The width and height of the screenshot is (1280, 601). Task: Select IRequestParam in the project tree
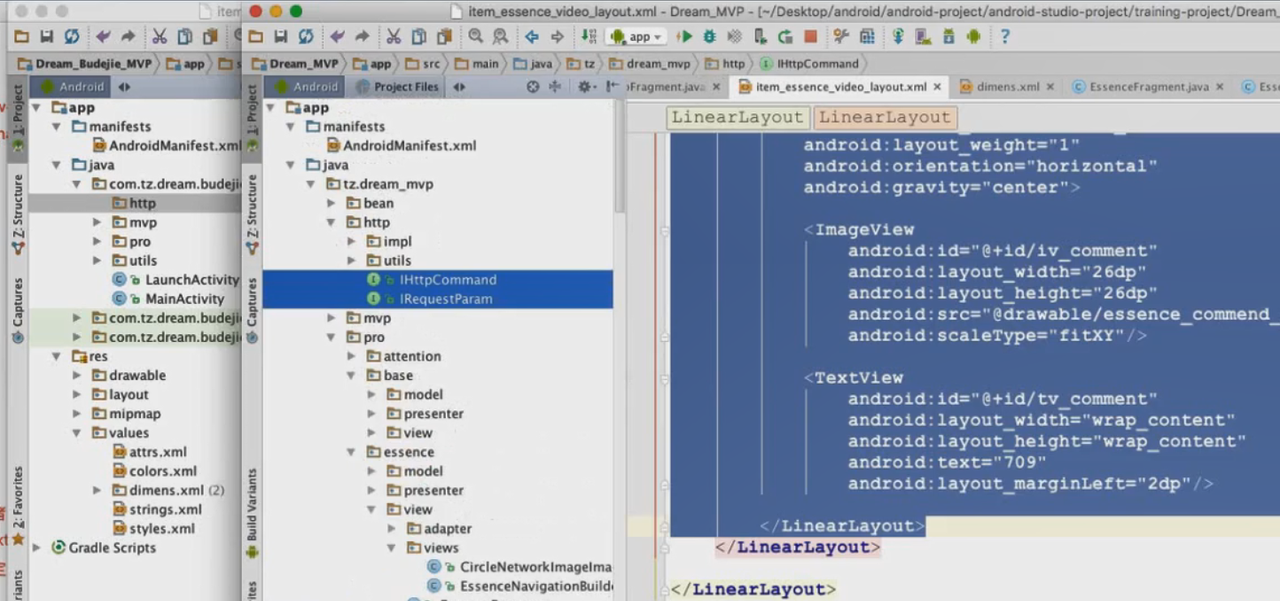tap(446, 299)
